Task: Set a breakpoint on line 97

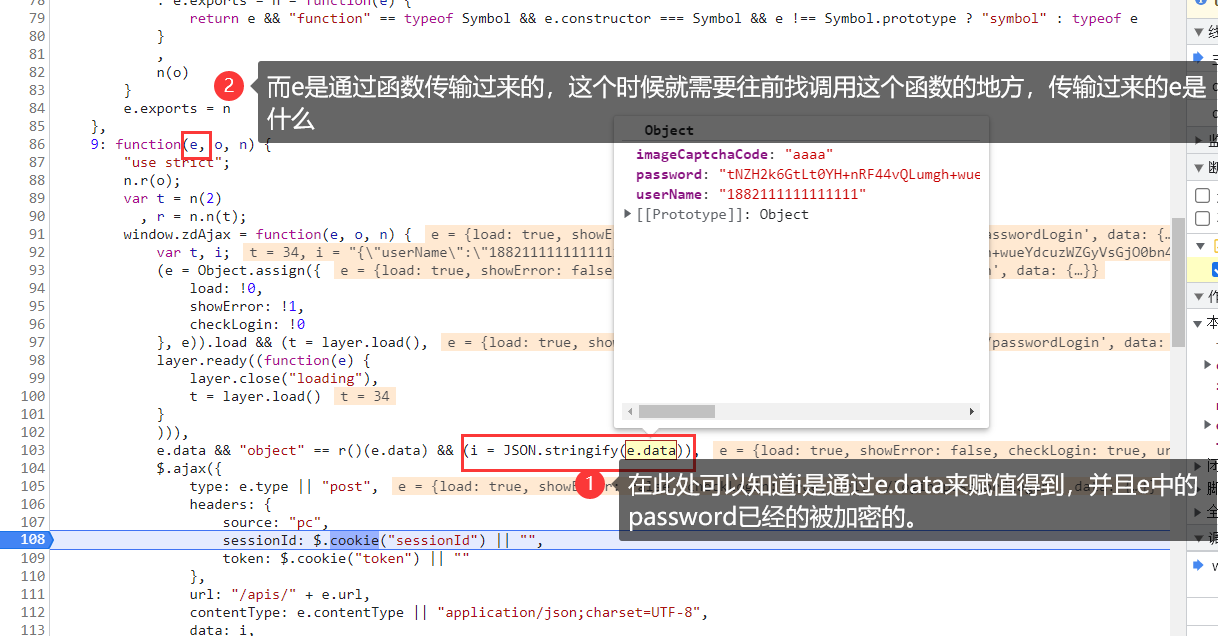Action: point(36,342)
